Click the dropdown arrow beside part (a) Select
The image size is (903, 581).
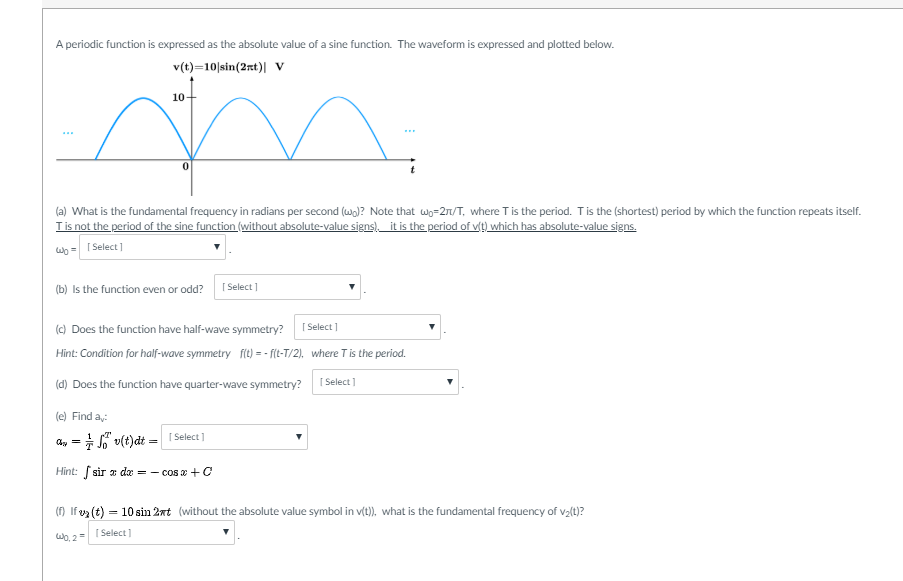click(x=216, y=247)
